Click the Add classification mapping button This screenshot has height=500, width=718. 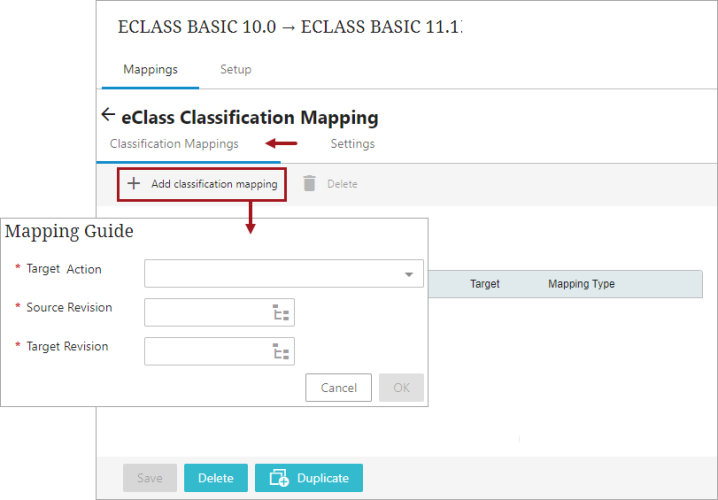[x=202, y=184]
